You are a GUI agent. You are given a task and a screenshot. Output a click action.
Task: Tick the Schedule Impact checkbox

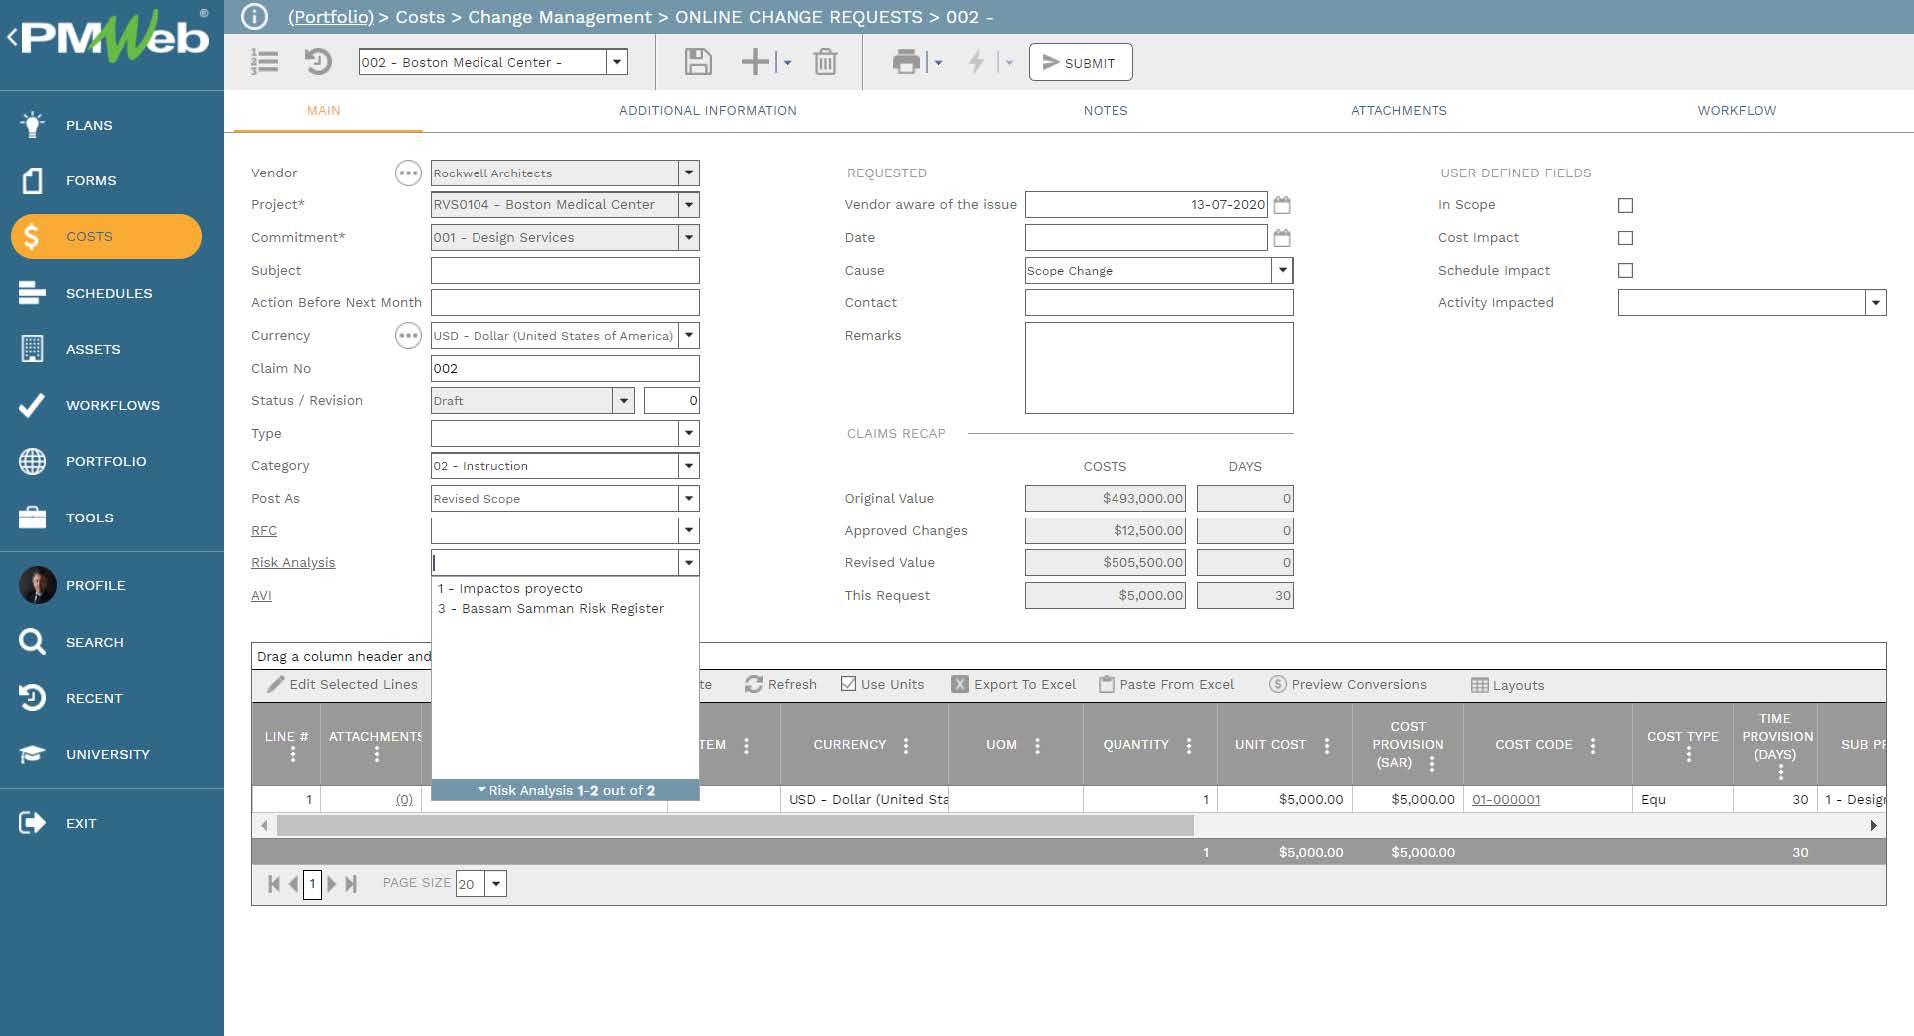1625,270
